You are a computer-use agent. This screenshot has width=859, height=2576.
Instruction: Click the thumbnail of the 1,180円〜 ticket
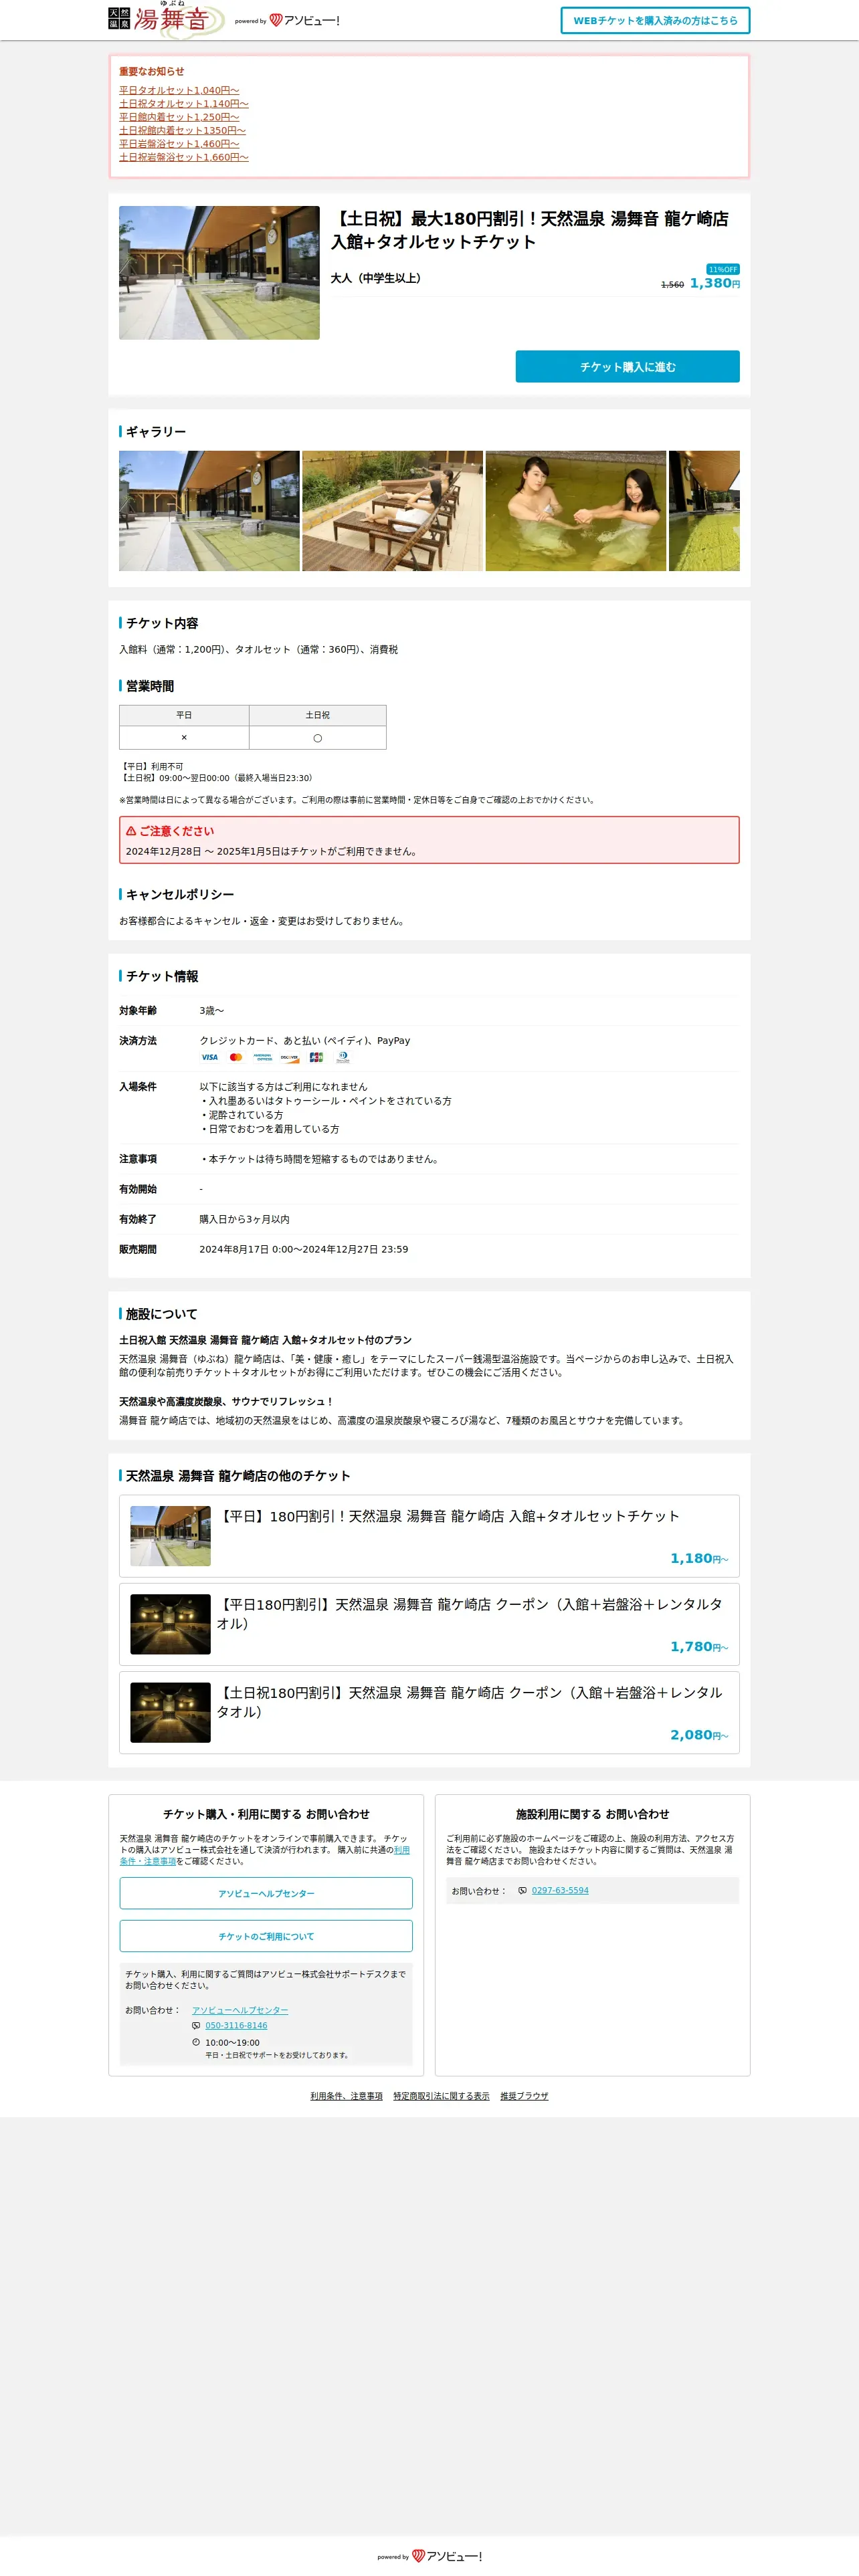[x=170, y=1536]
